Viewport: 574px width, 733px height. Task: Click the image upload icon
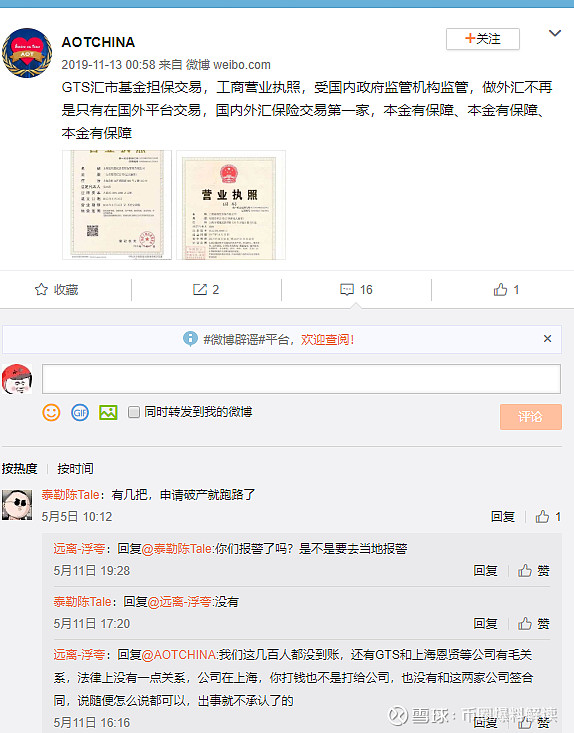(108, 412)
